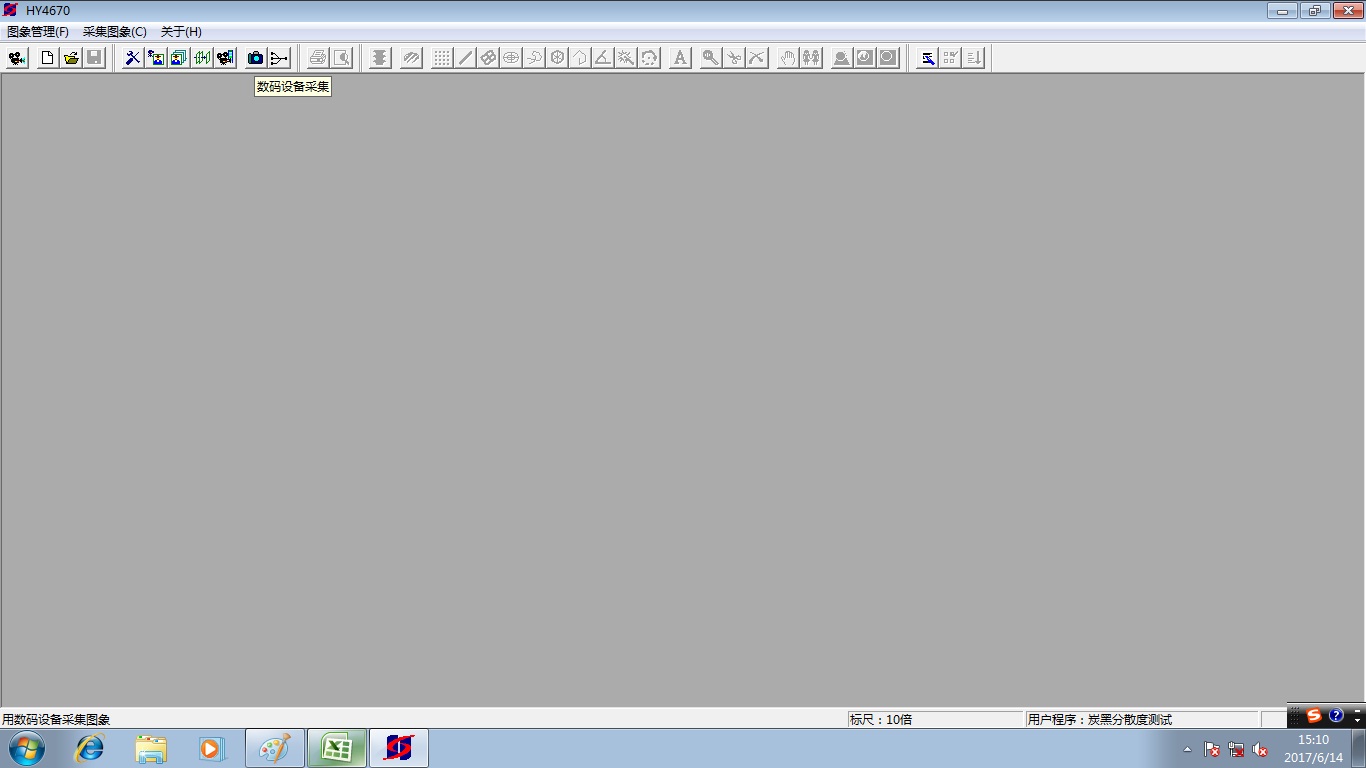Open the 关于(H) menu

181,32
